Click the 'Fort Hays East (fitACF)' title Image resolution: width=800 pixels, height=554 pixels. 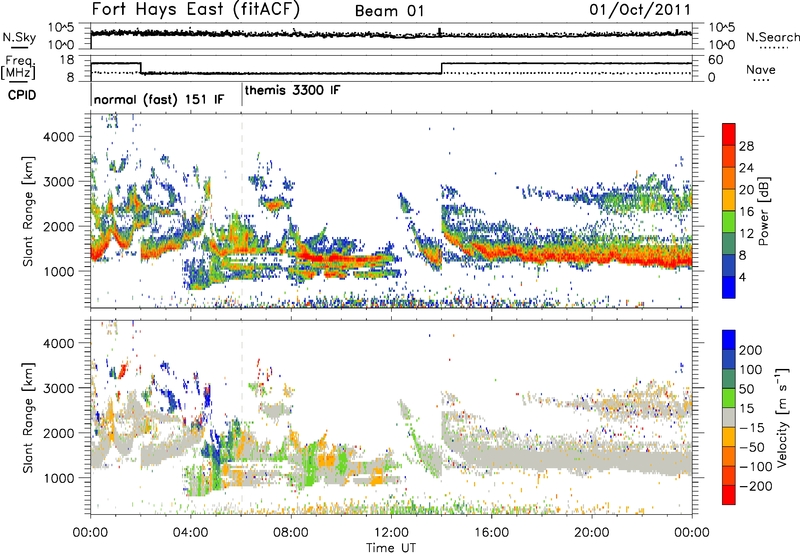(x=195, y=9)
